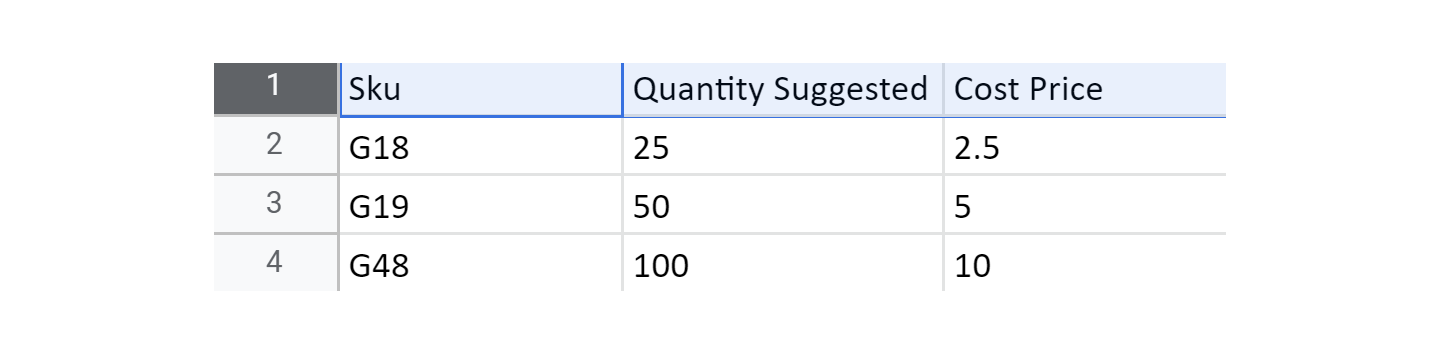This screenshot has width=1440, height=362.
Task: Select the quantity cell showing 25
Action: (783, 147)
